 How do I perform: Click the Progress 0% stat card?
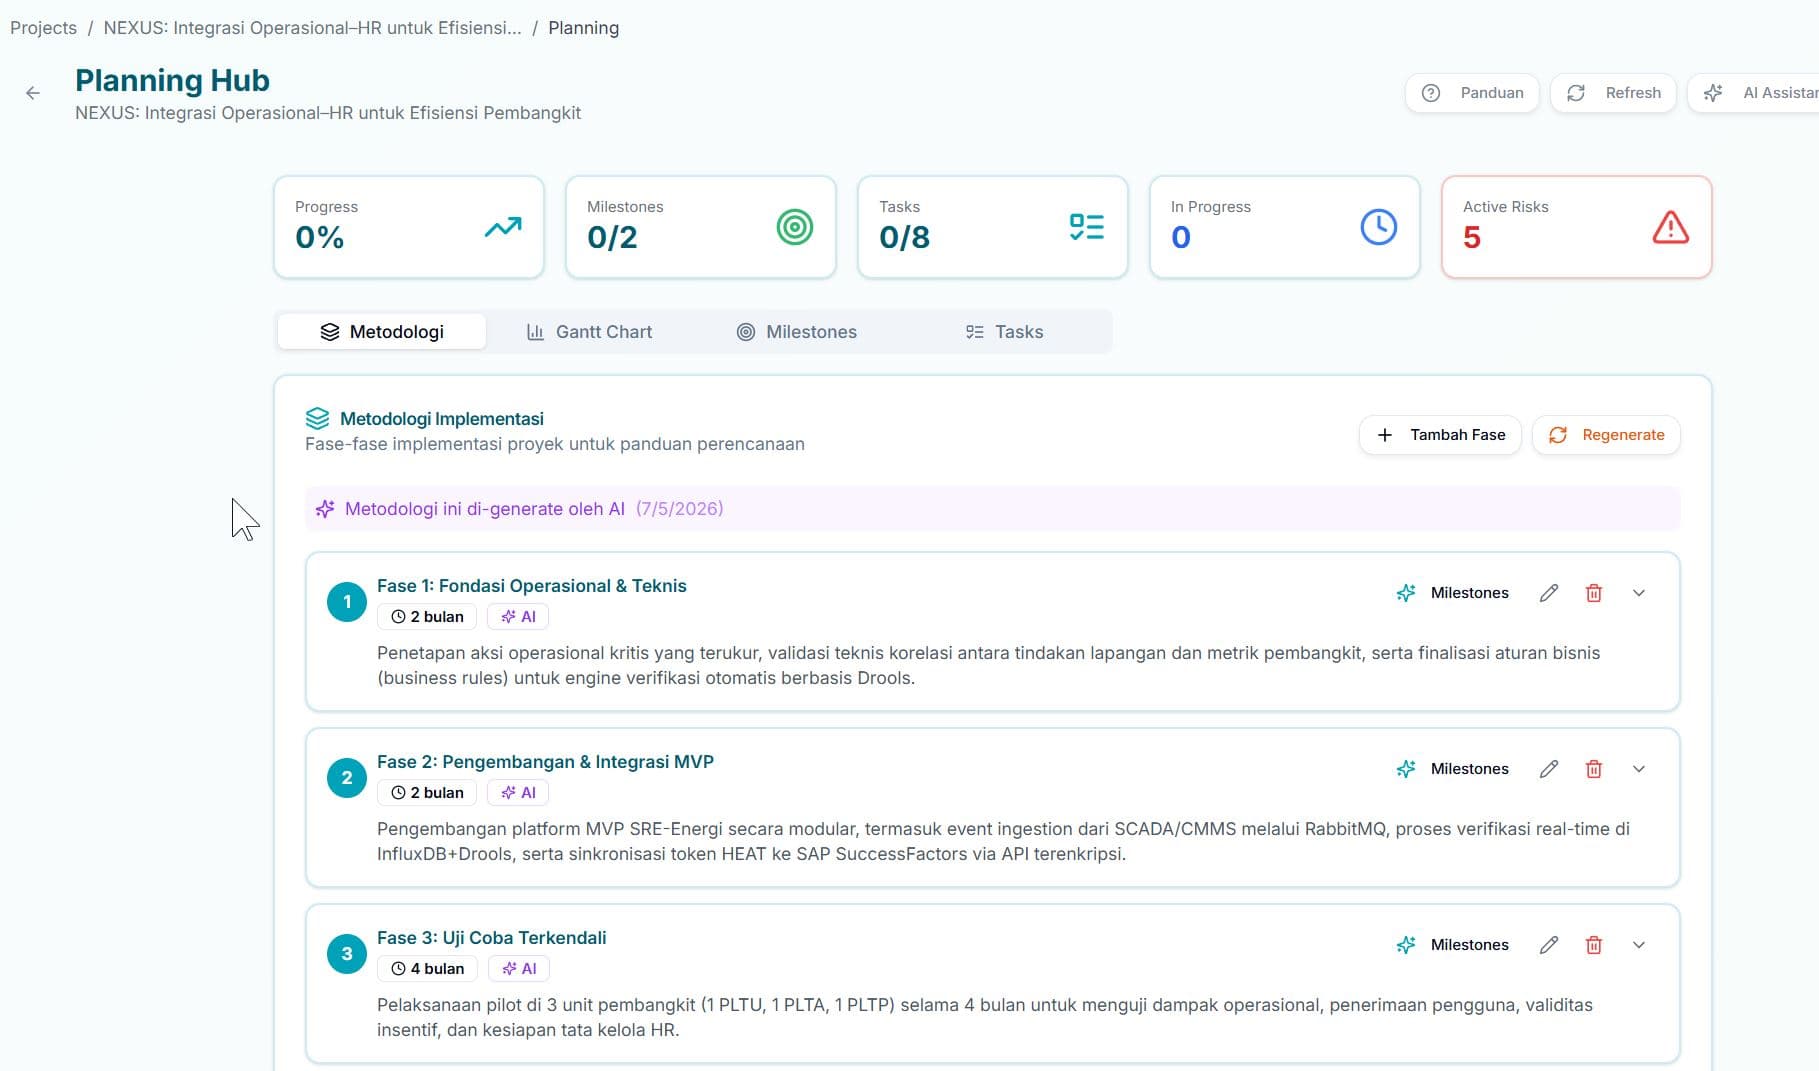[x=409, y=227]
